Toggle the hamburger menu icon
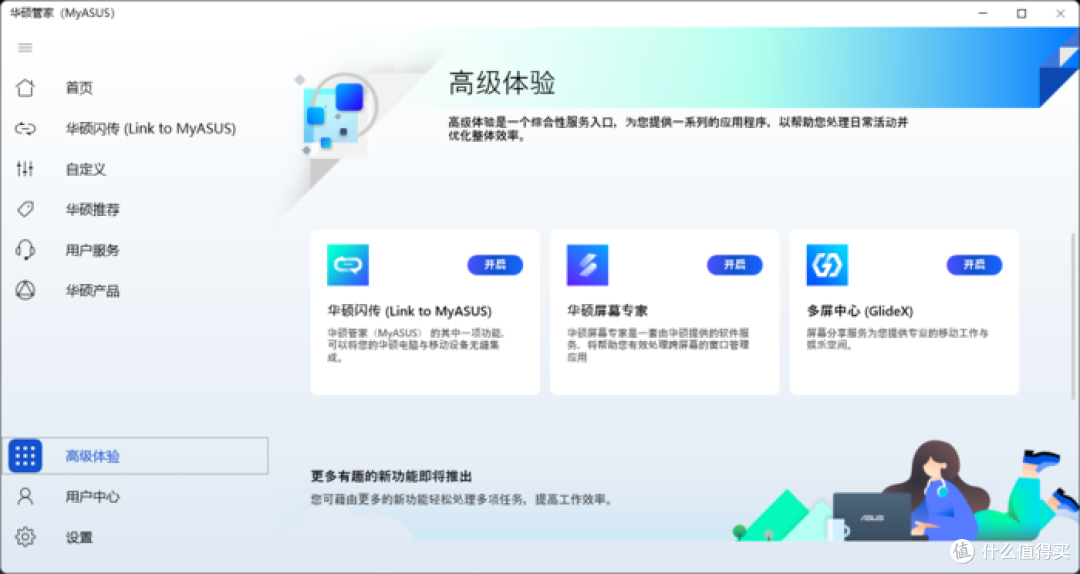Viewport: 1080px width, 574px height. click(25, 48)
